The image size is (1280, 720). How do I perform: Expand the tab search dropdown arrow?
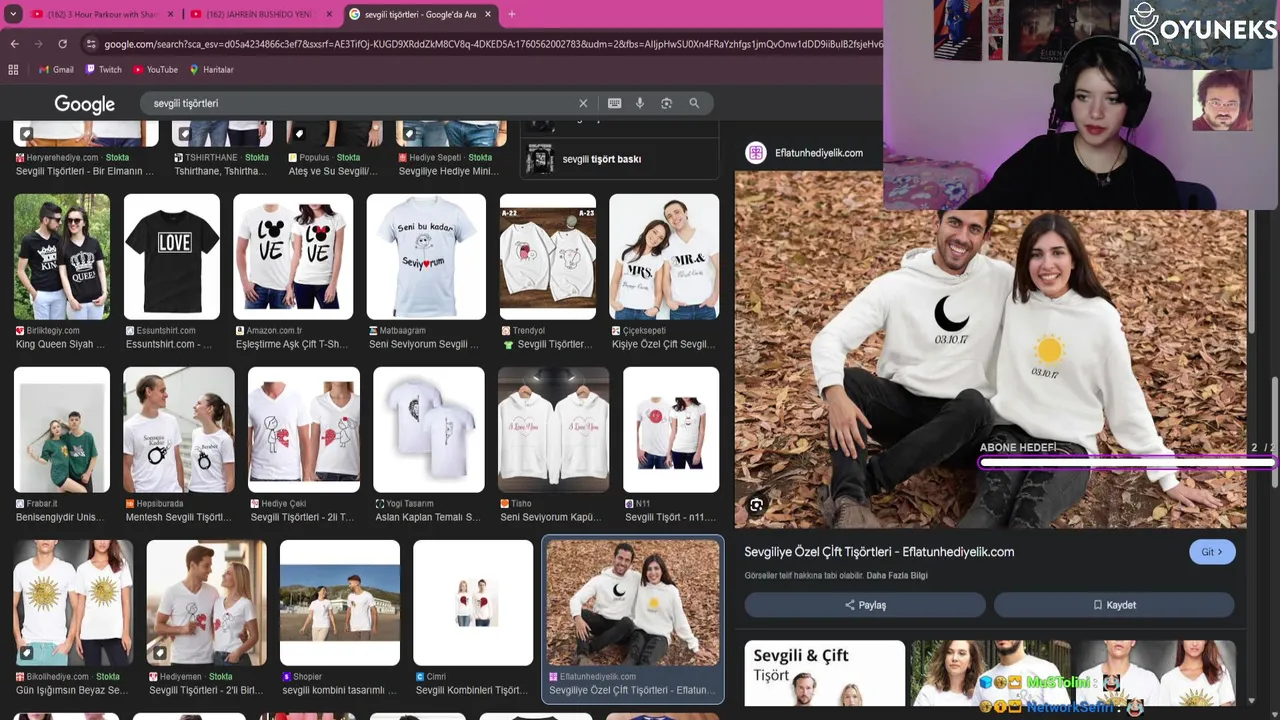[13, 14]
